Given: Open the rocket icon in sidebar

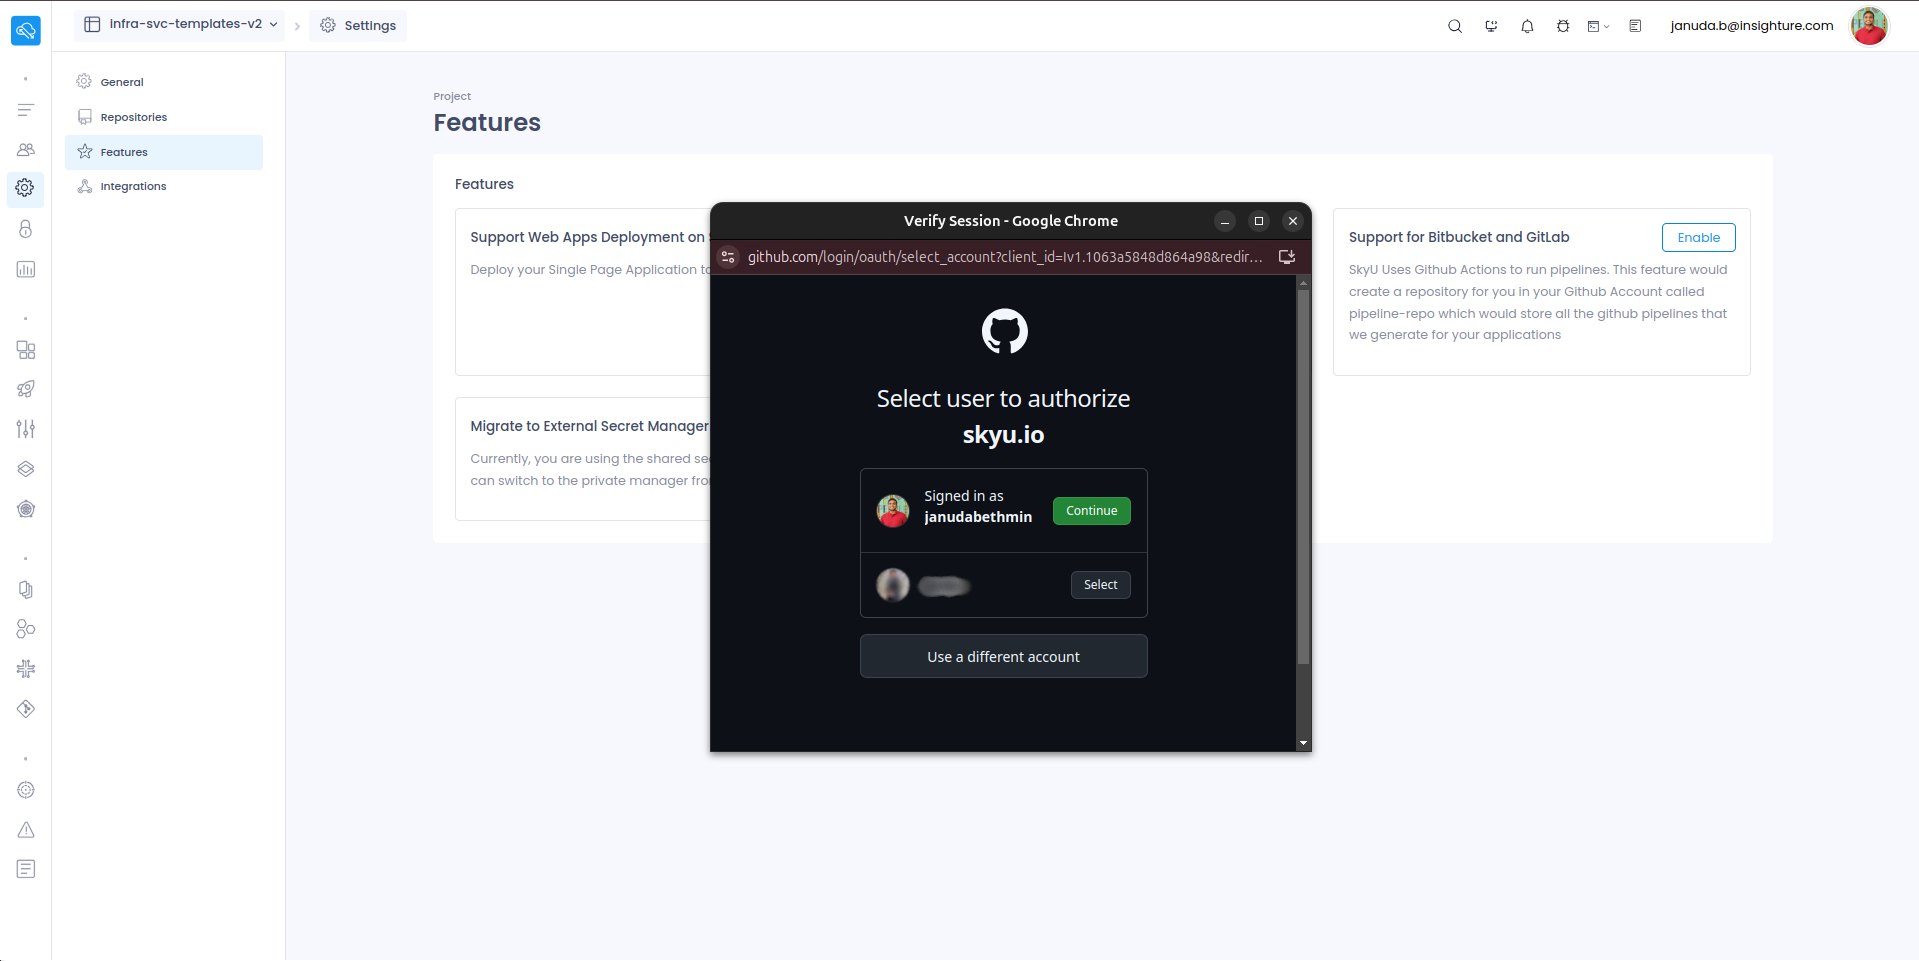Looking at the screenshot, I should (26, 389).
